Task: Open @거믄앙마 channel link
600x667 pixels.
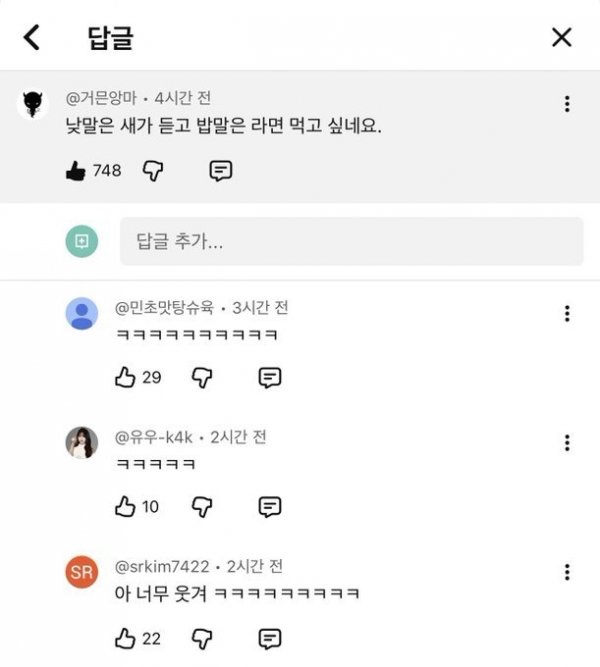Action: [x=100, y=98]
